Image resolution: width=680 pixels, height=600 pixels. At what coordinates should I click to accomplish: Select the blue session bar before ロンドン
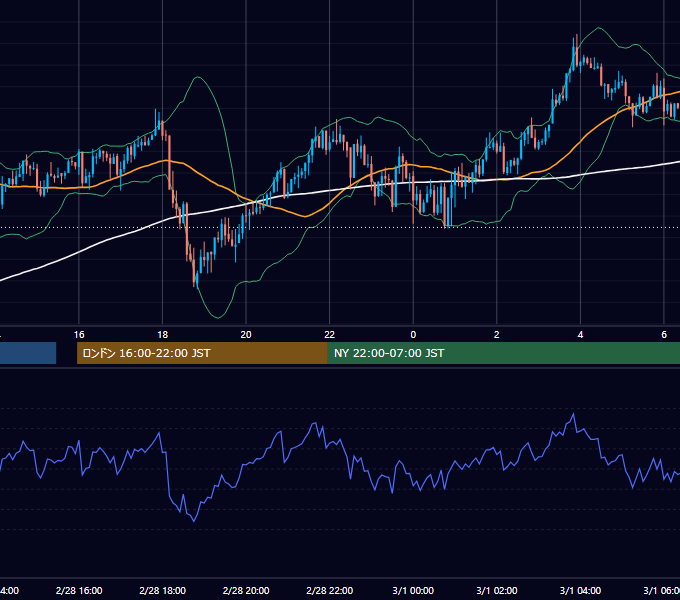28,353
